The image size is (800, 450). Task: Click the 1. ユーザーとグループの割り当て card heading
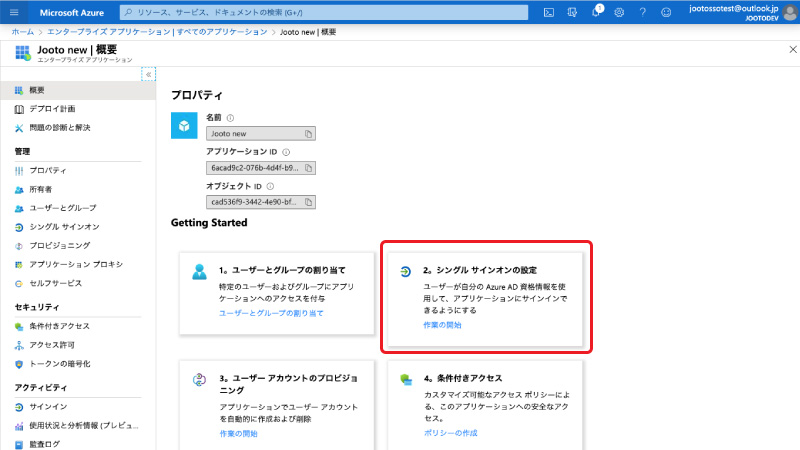pos(282,270)
